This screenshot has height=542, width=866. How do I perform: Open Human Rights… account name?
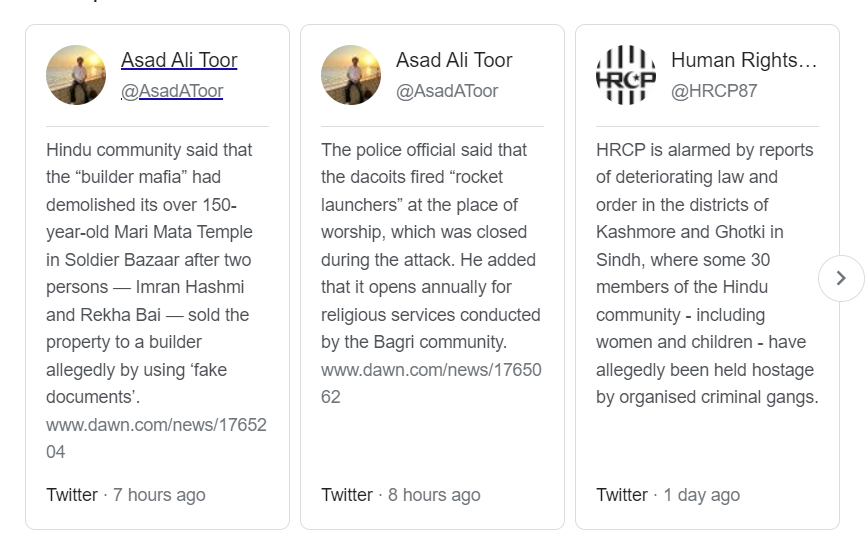743,60
